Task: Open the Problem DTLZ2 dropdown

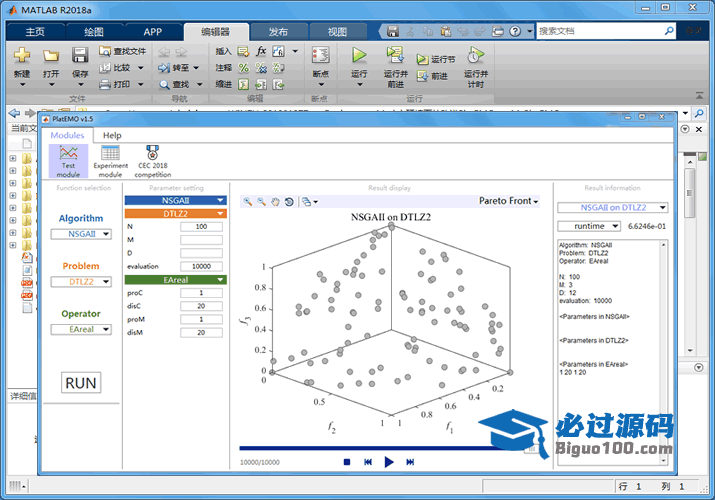Action: coord(81,282)
